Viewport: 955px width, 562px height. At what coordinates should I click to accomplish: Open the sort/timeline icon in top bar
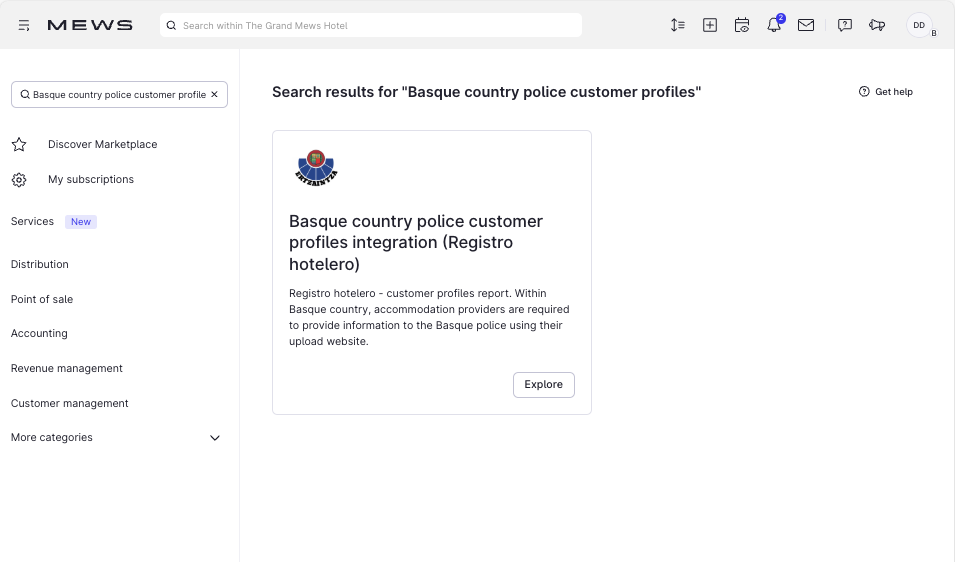coord(677,25)
